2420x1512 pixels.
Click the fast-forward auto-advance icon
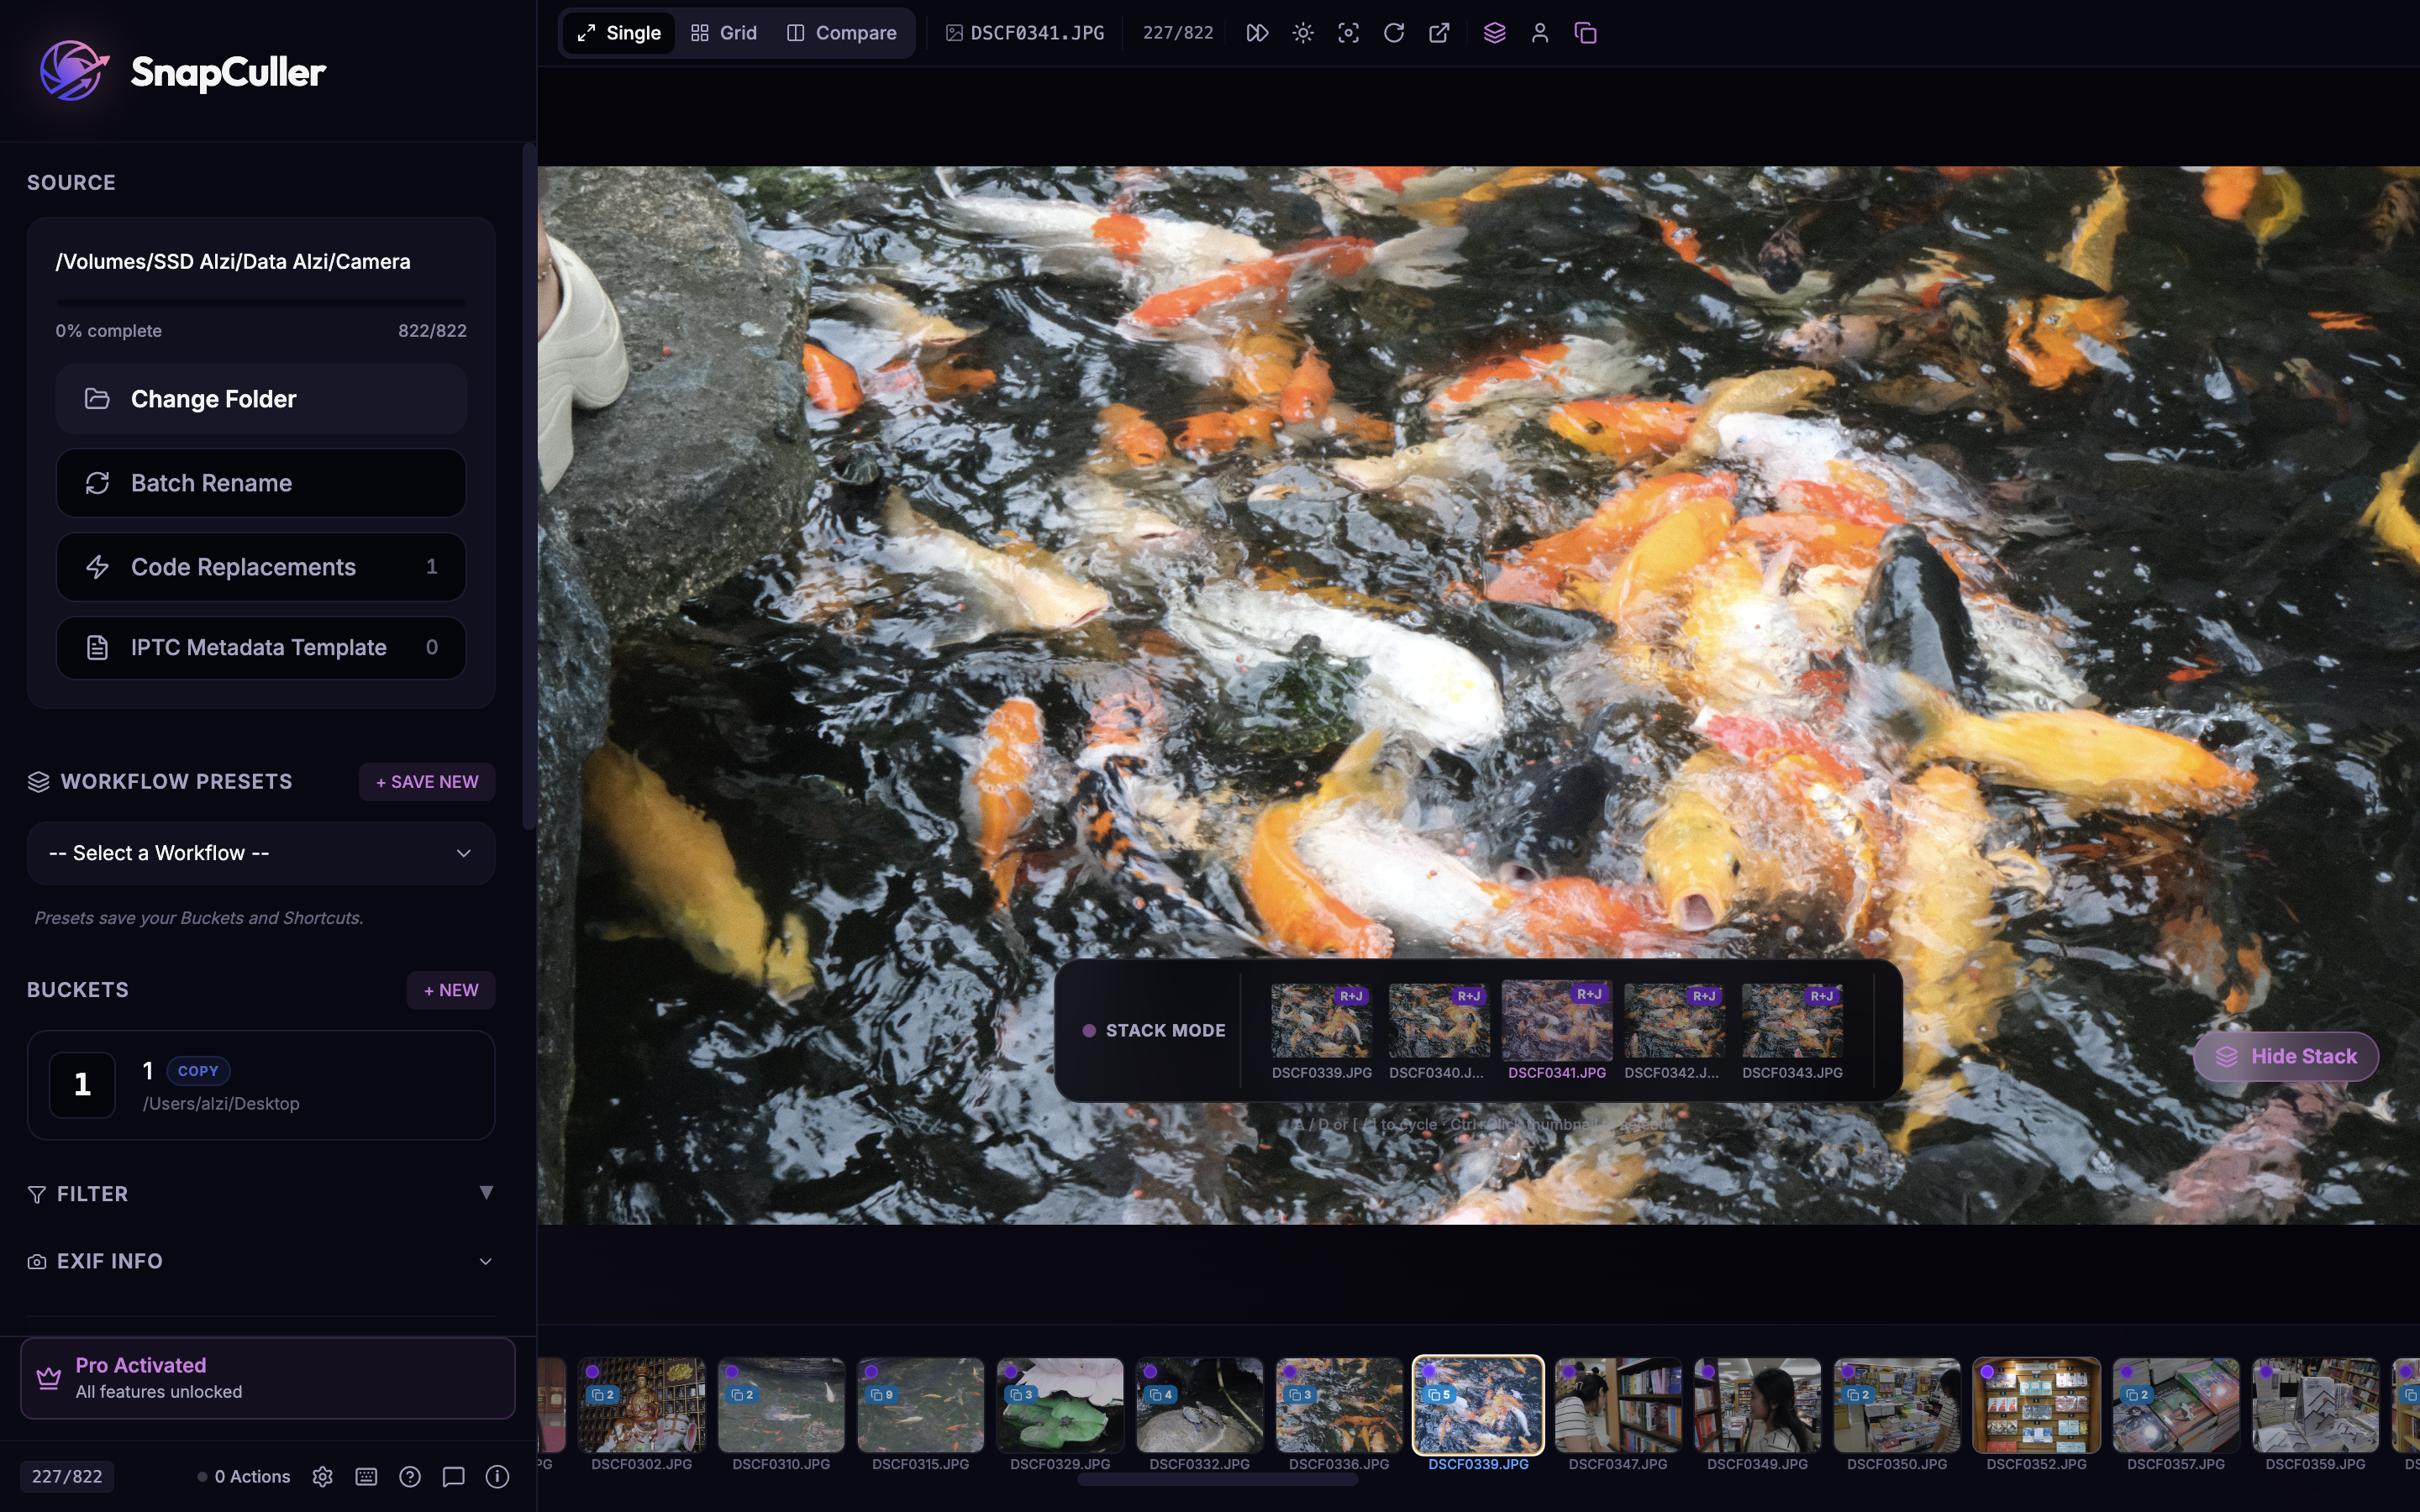click(1257, 33)
